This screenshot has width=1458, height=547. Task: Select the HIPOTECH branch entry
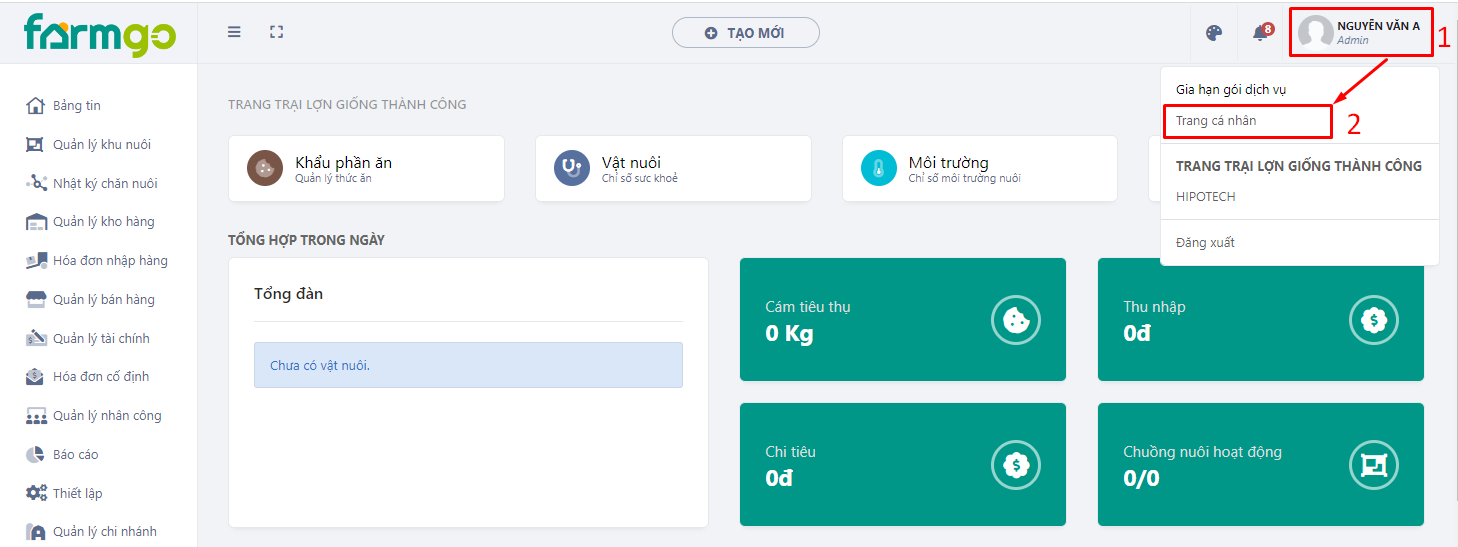(x=1205, y=197)
